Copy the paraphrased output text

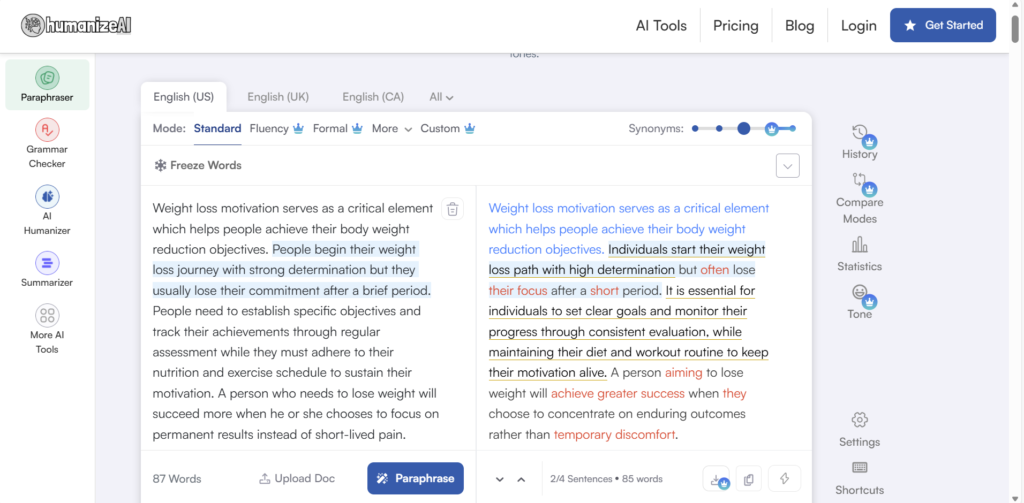(749, 479)
